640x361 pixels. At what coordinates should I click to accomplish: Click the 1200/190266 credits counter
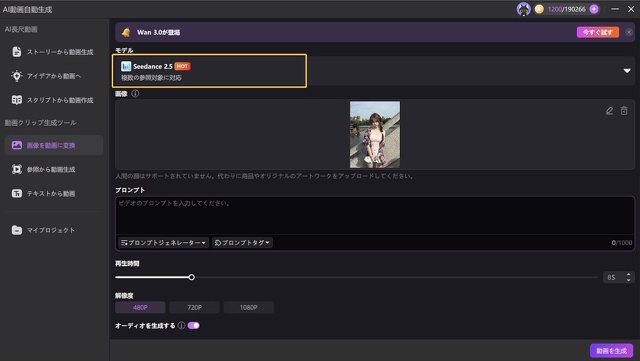(x=567, y=9)
